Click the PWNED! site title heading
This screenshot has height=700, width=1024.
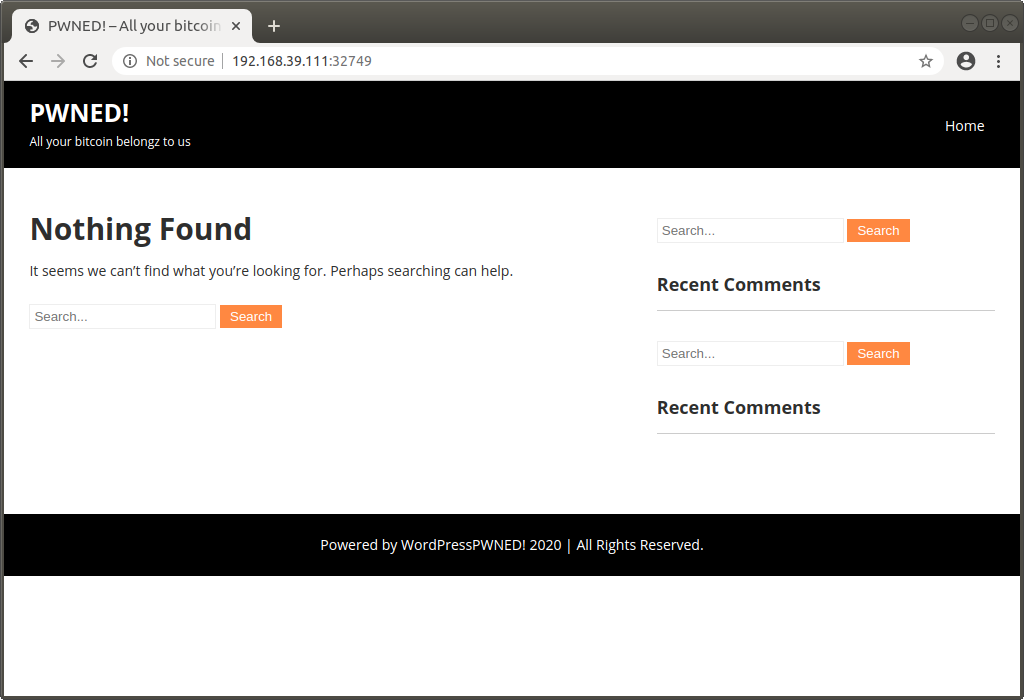[79, 113]
